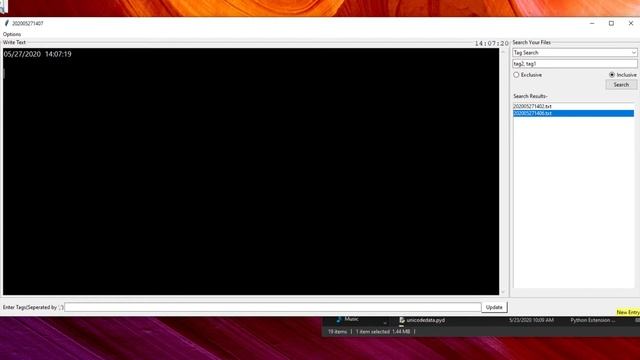
Task: Click the Enter Tags input field
Action: point(273,307)
